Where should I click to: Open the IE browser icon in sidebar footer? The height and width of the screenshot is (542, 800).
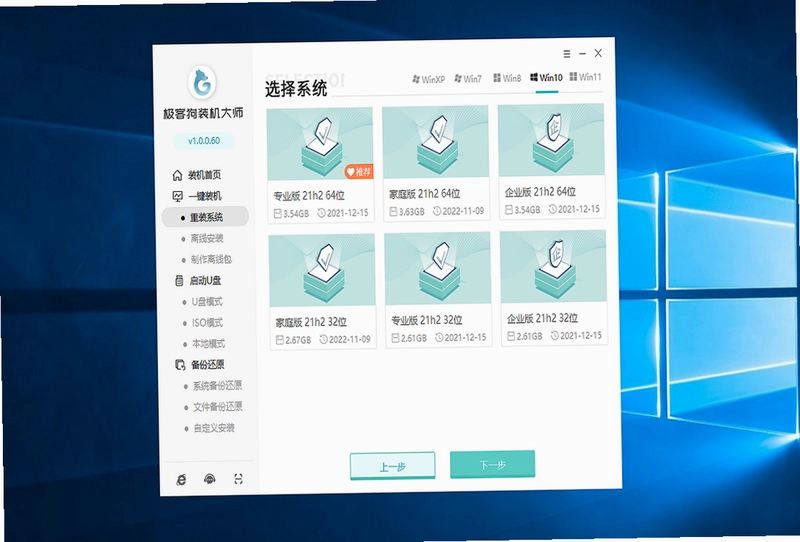181,480
